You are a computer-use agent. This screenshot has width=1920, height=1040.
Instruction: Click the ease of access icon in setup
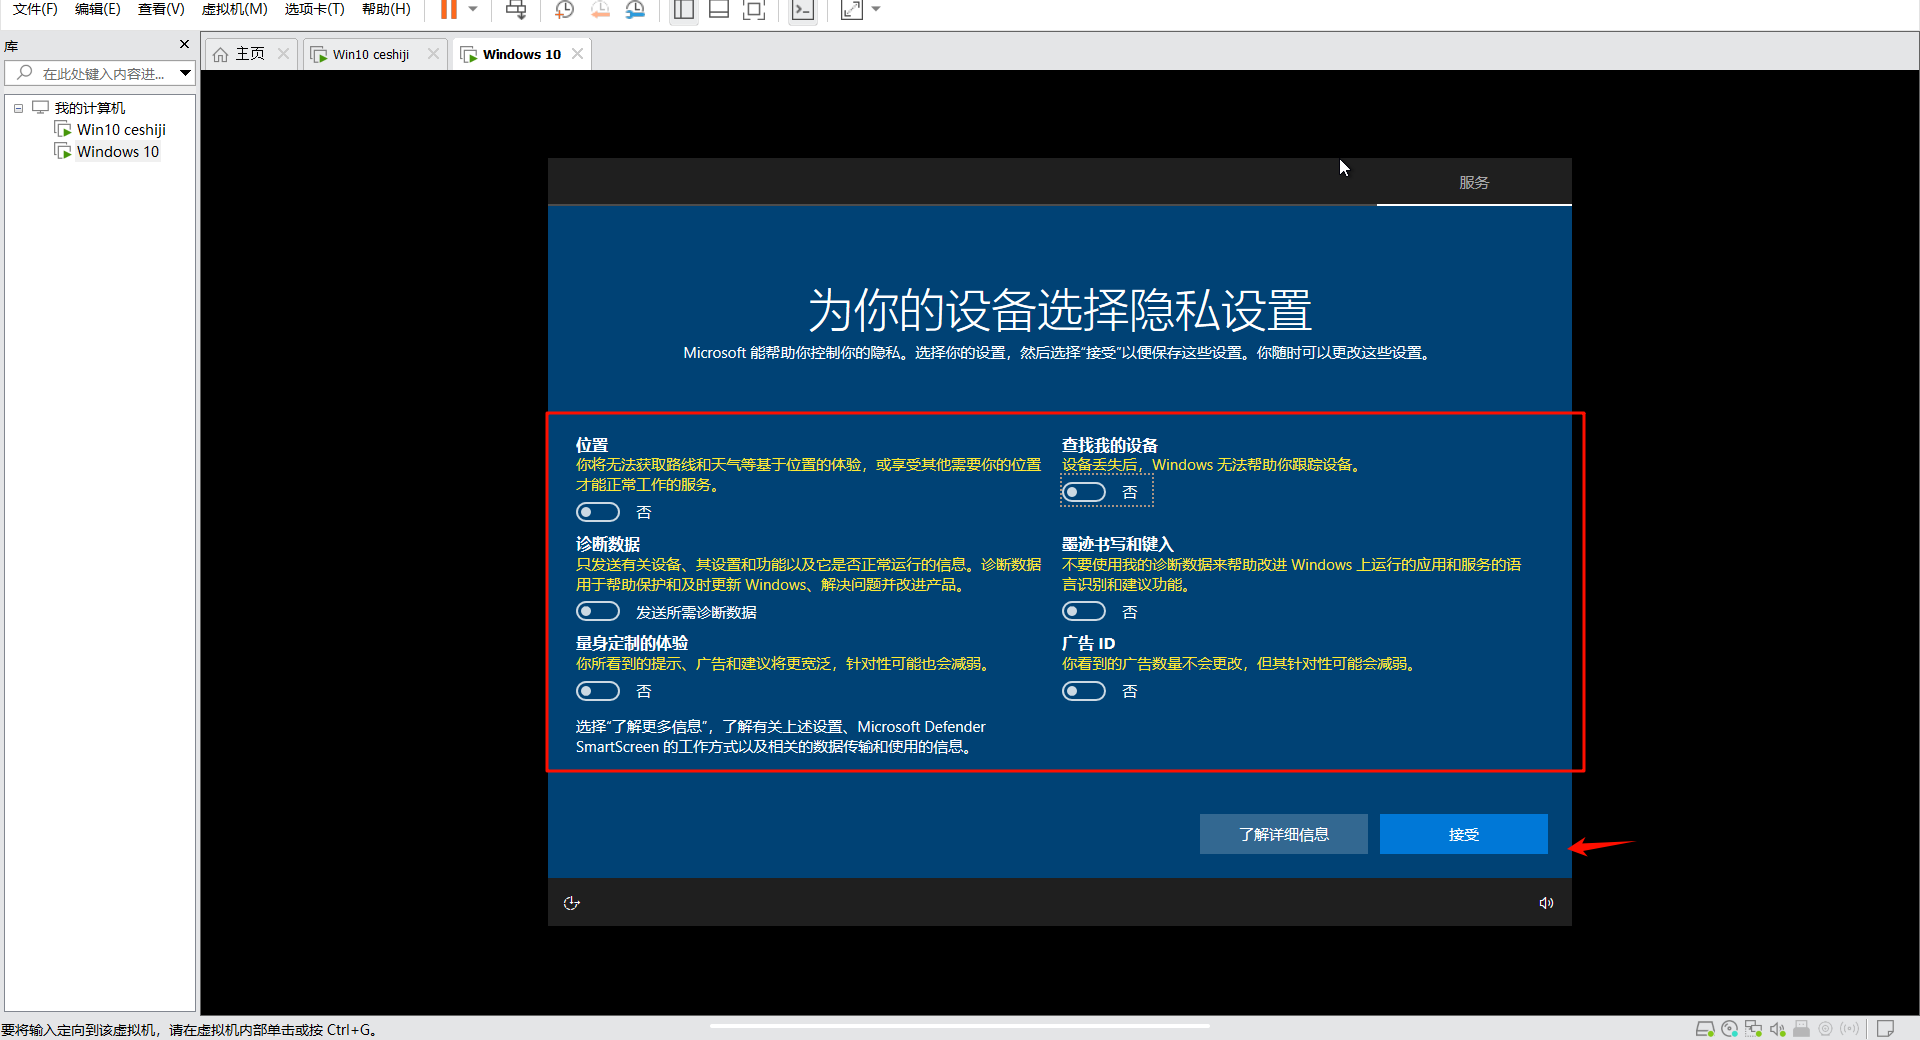click(572, 903)
